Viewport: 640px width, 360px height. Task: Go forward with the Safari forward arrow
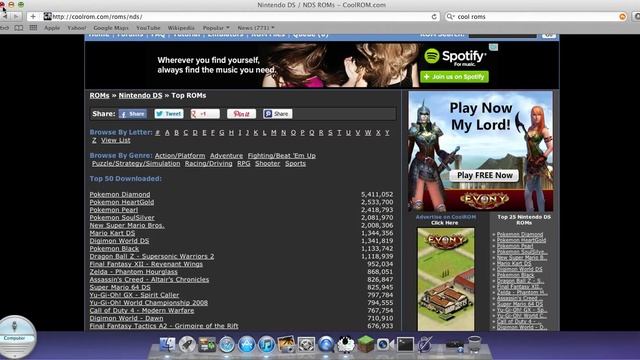(x=16, y=17)
